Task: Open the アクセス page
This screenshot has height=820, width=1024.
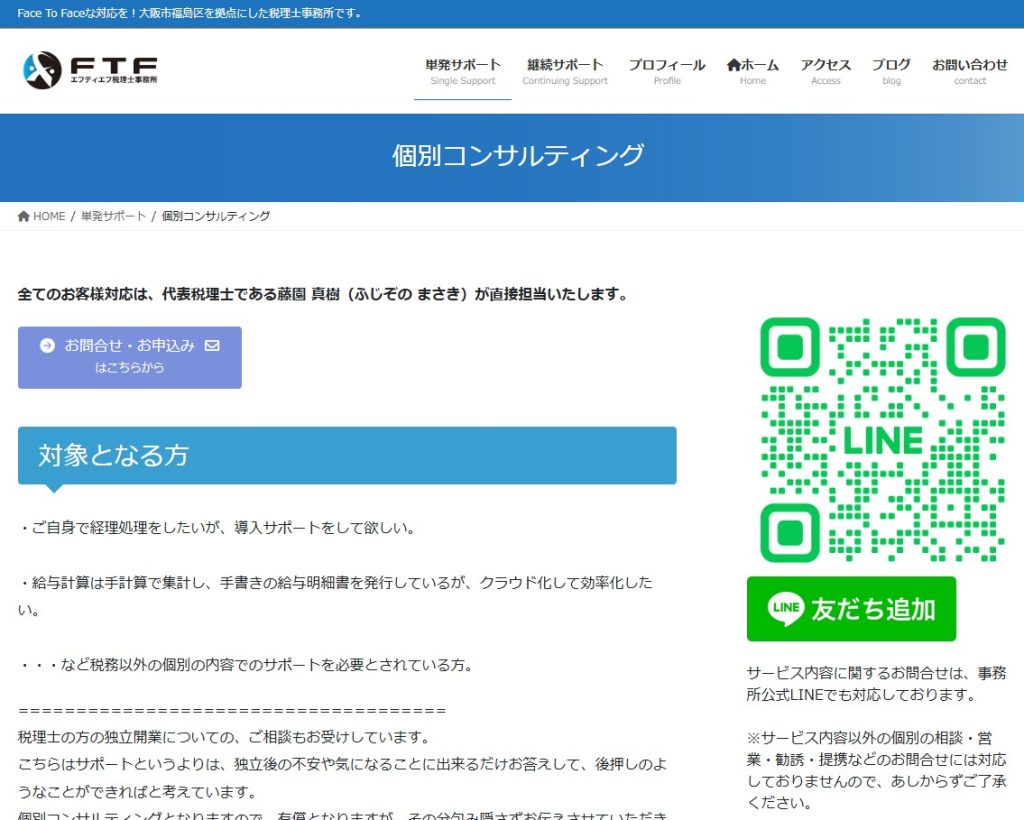Action: (x=825, y=71)
